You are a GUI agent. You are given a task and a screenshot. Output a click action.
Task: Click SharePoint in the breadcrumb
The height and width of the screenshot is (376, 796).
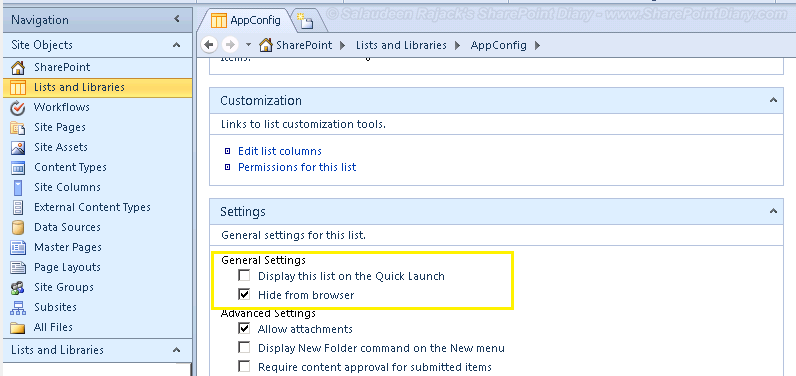[304, 45]
